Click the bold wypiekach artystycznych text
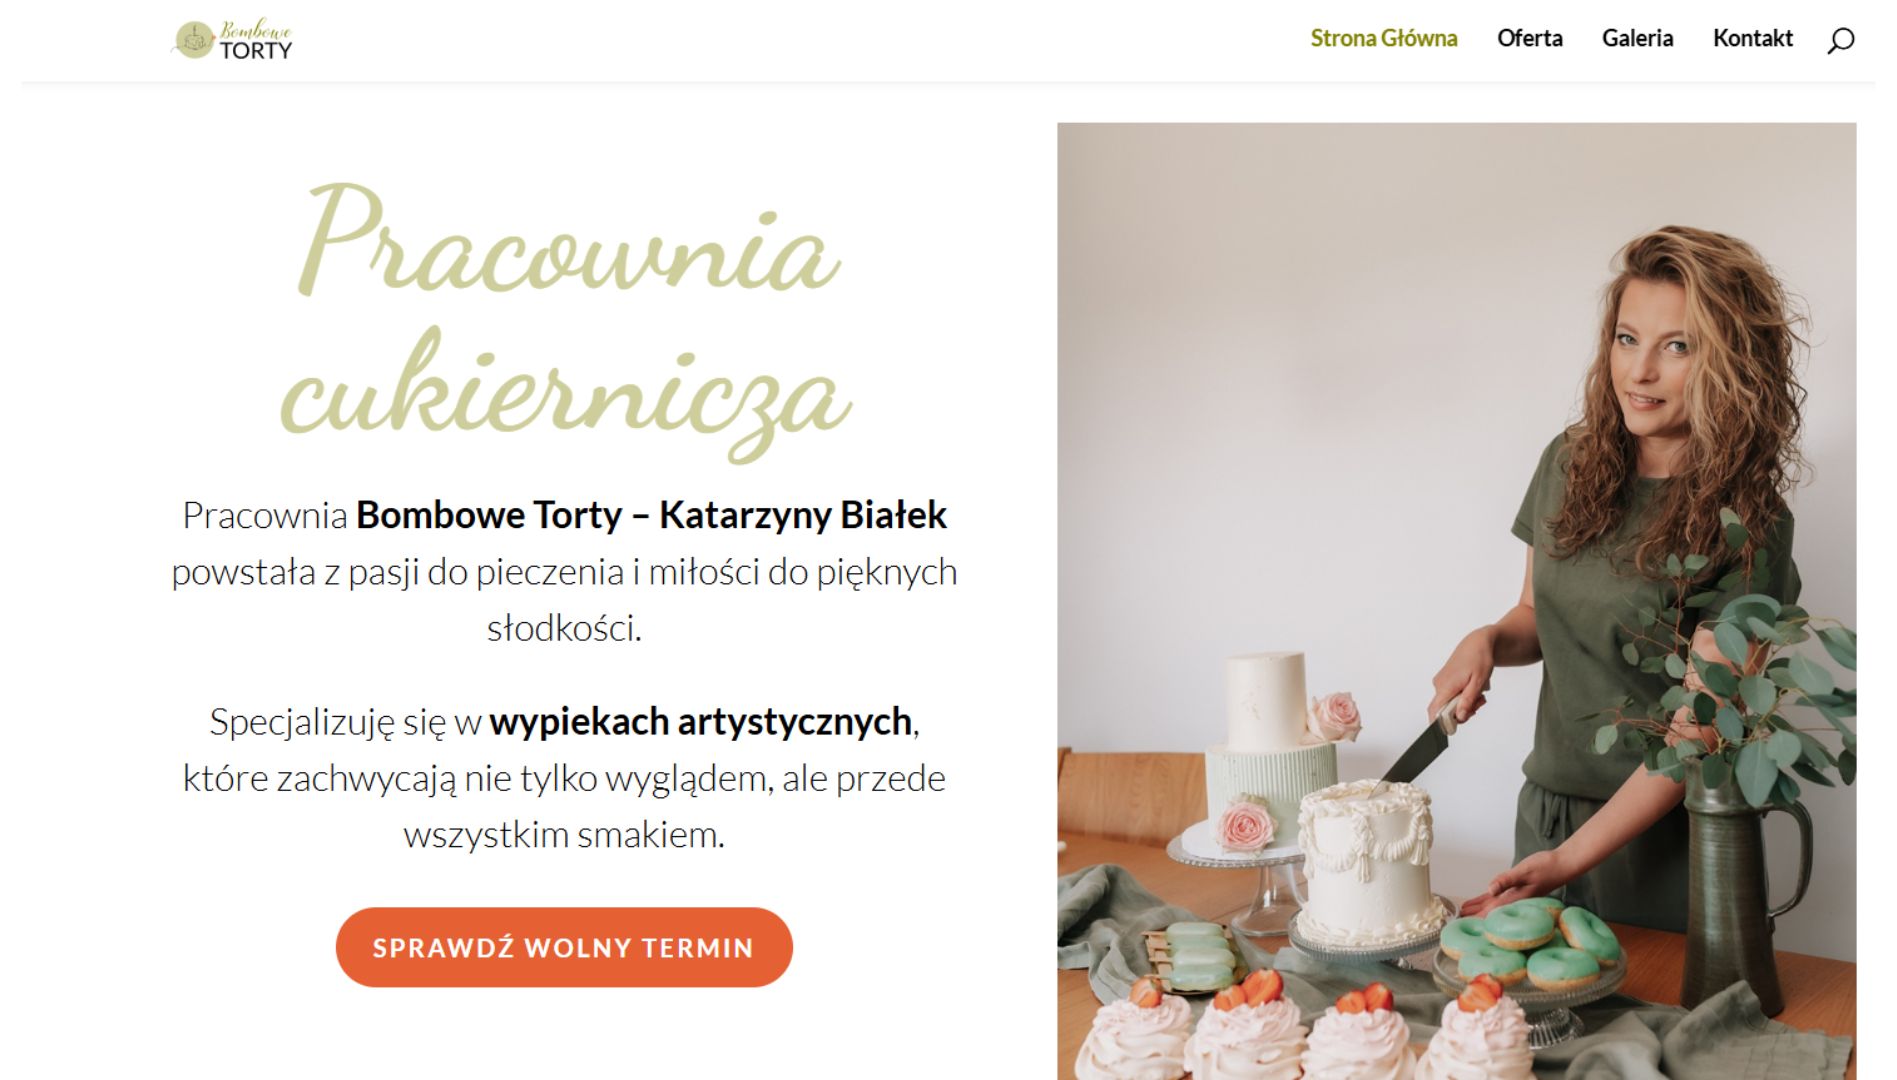 [700, 721]
